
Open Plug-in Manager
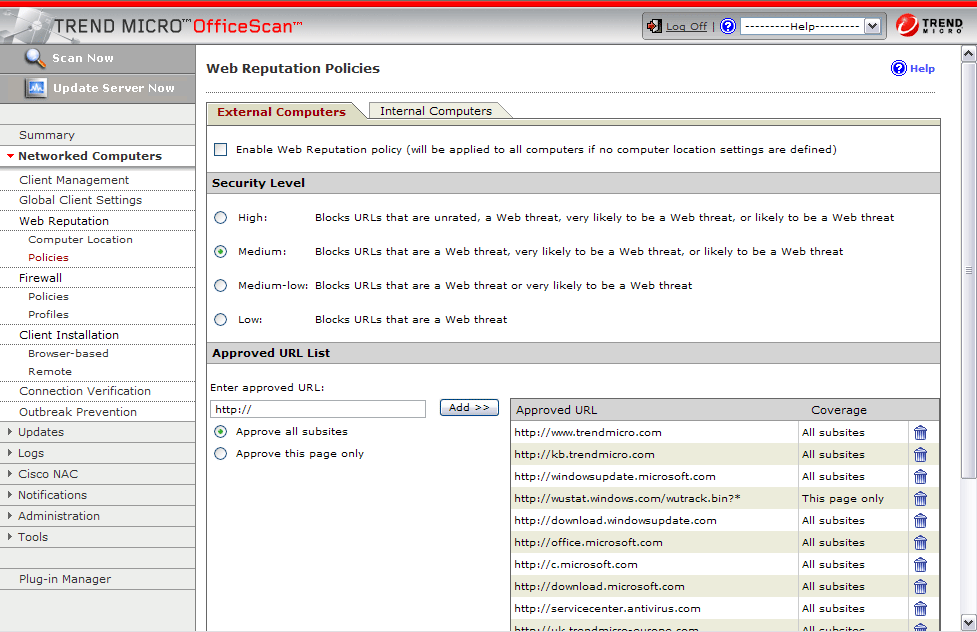coord(65,579)
